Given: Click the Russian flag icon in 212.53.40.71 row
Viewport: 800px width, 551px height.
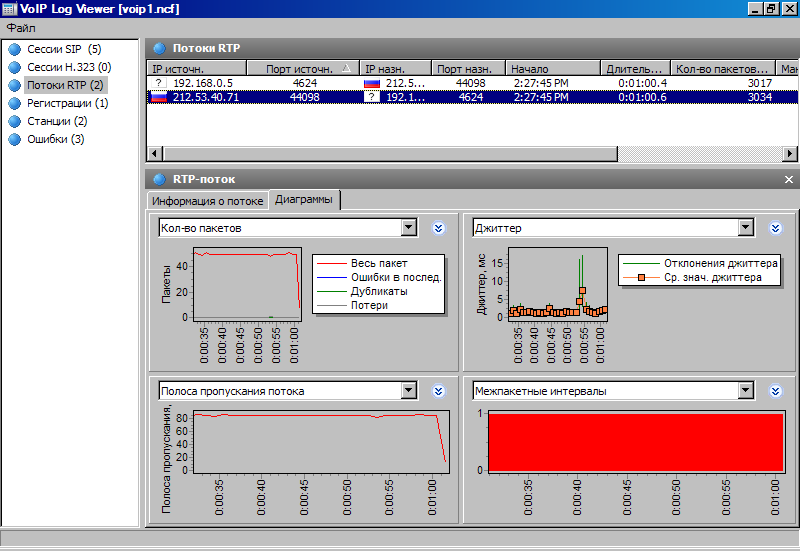Looking at the screenshot, I should (x=159, y=97).
